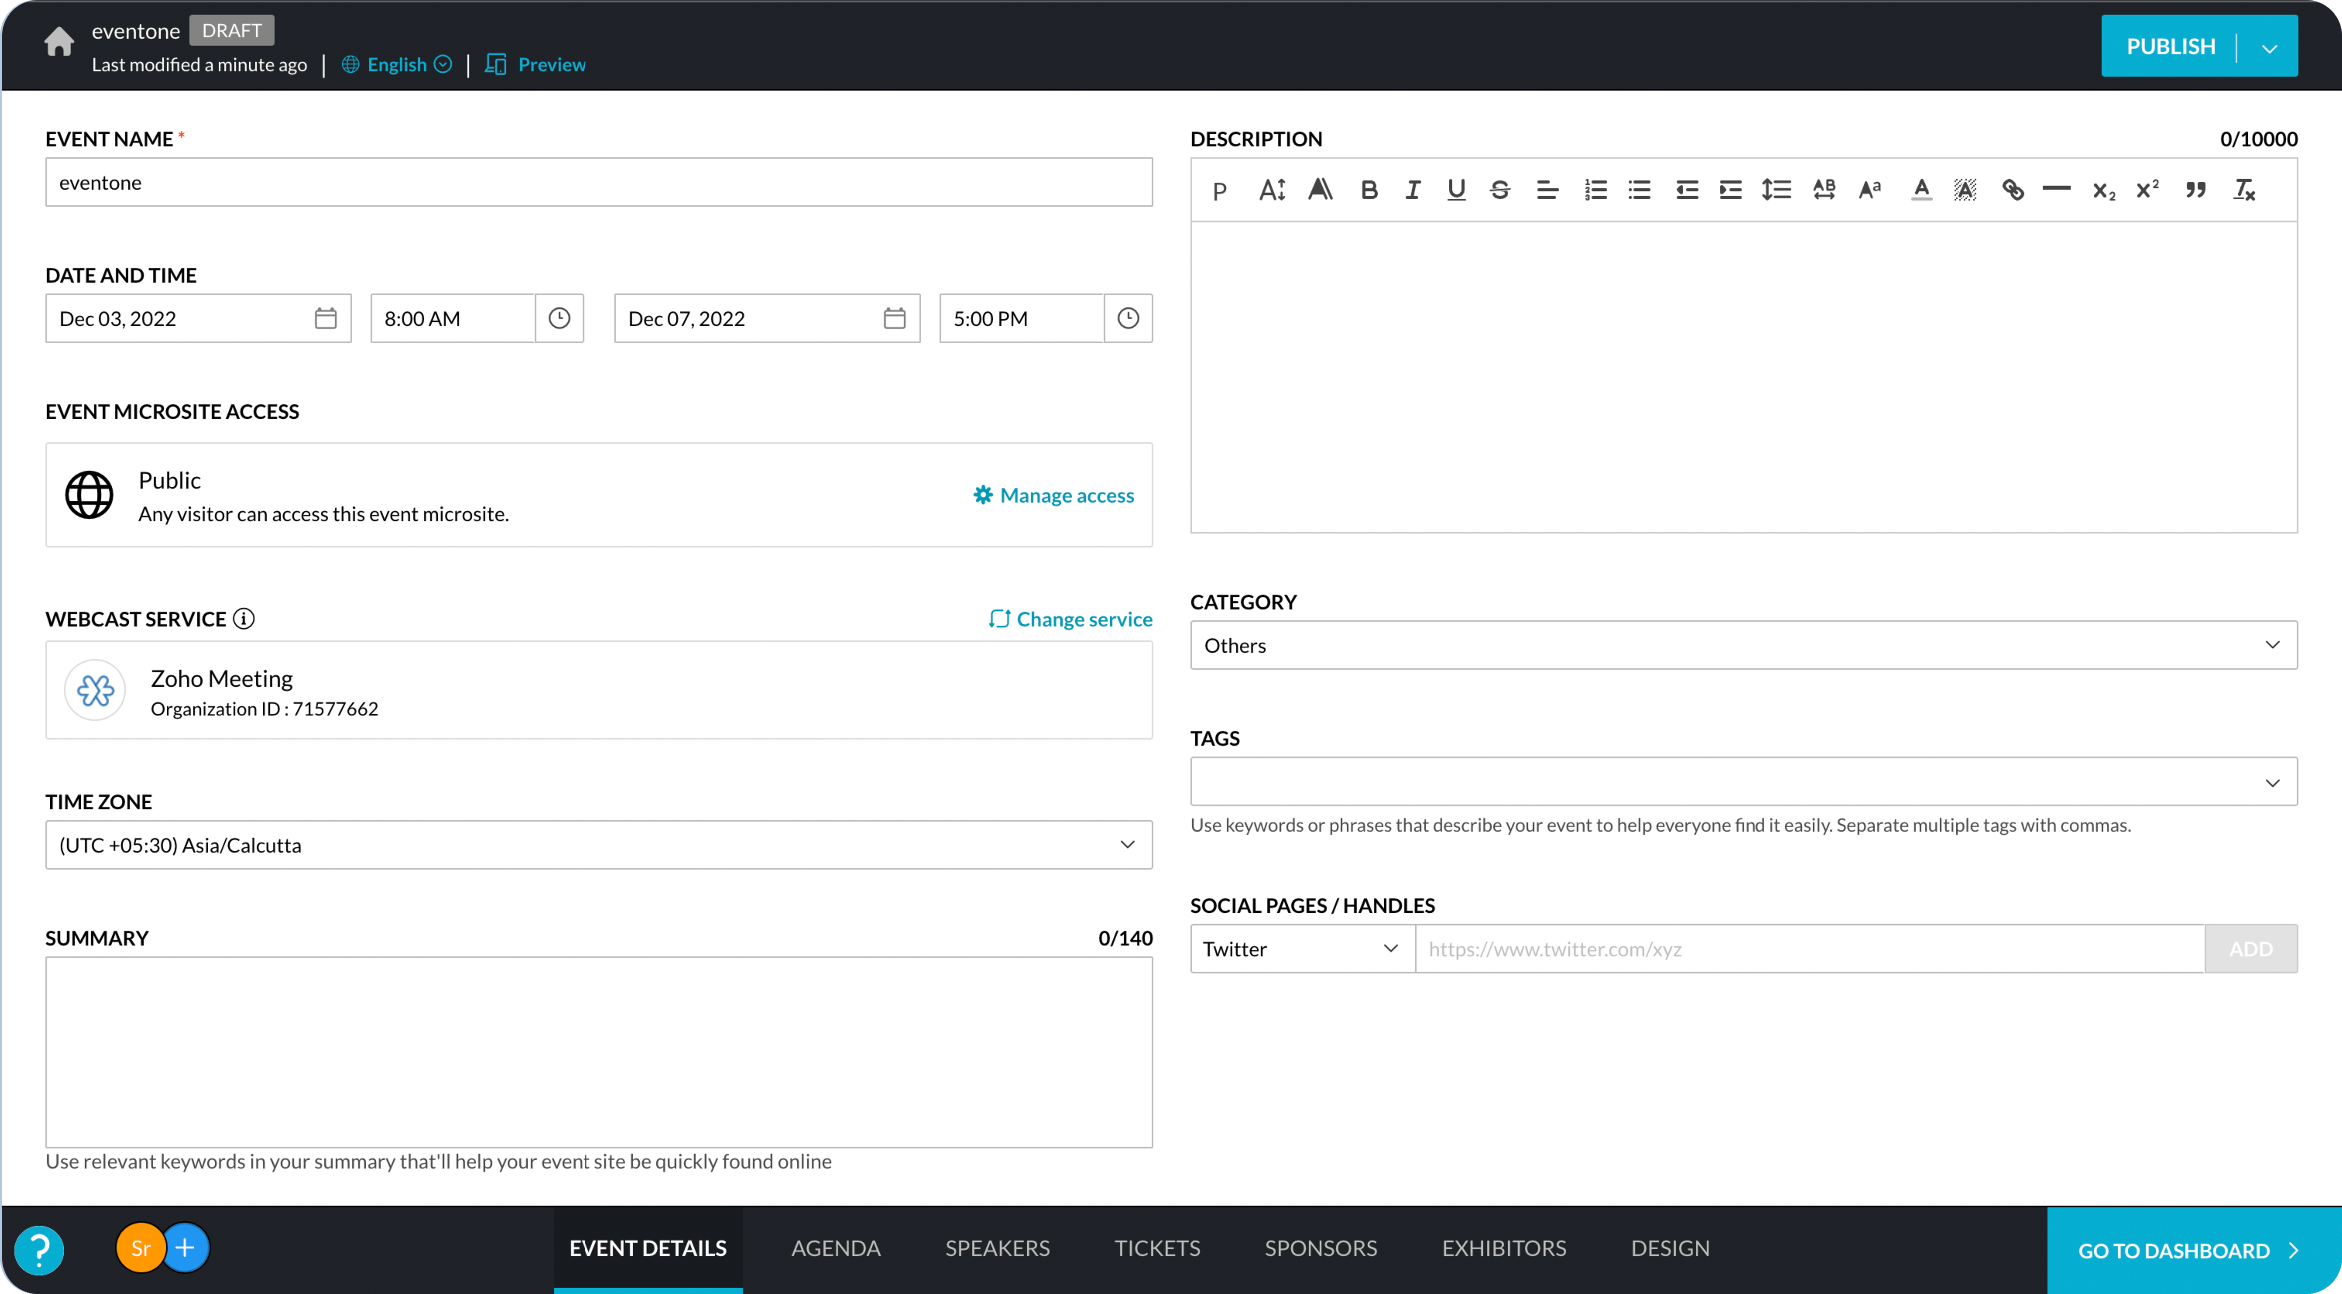Open Twitter social platform dropdown
The height and width of the screenshot is (1294, 2342).
coord(1301,948)
